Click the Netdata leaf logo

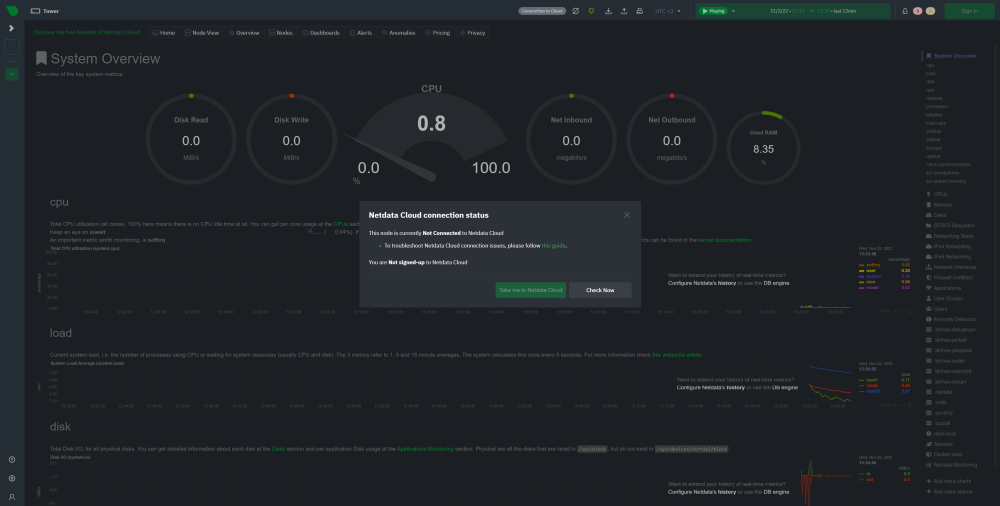click(11, 11)
